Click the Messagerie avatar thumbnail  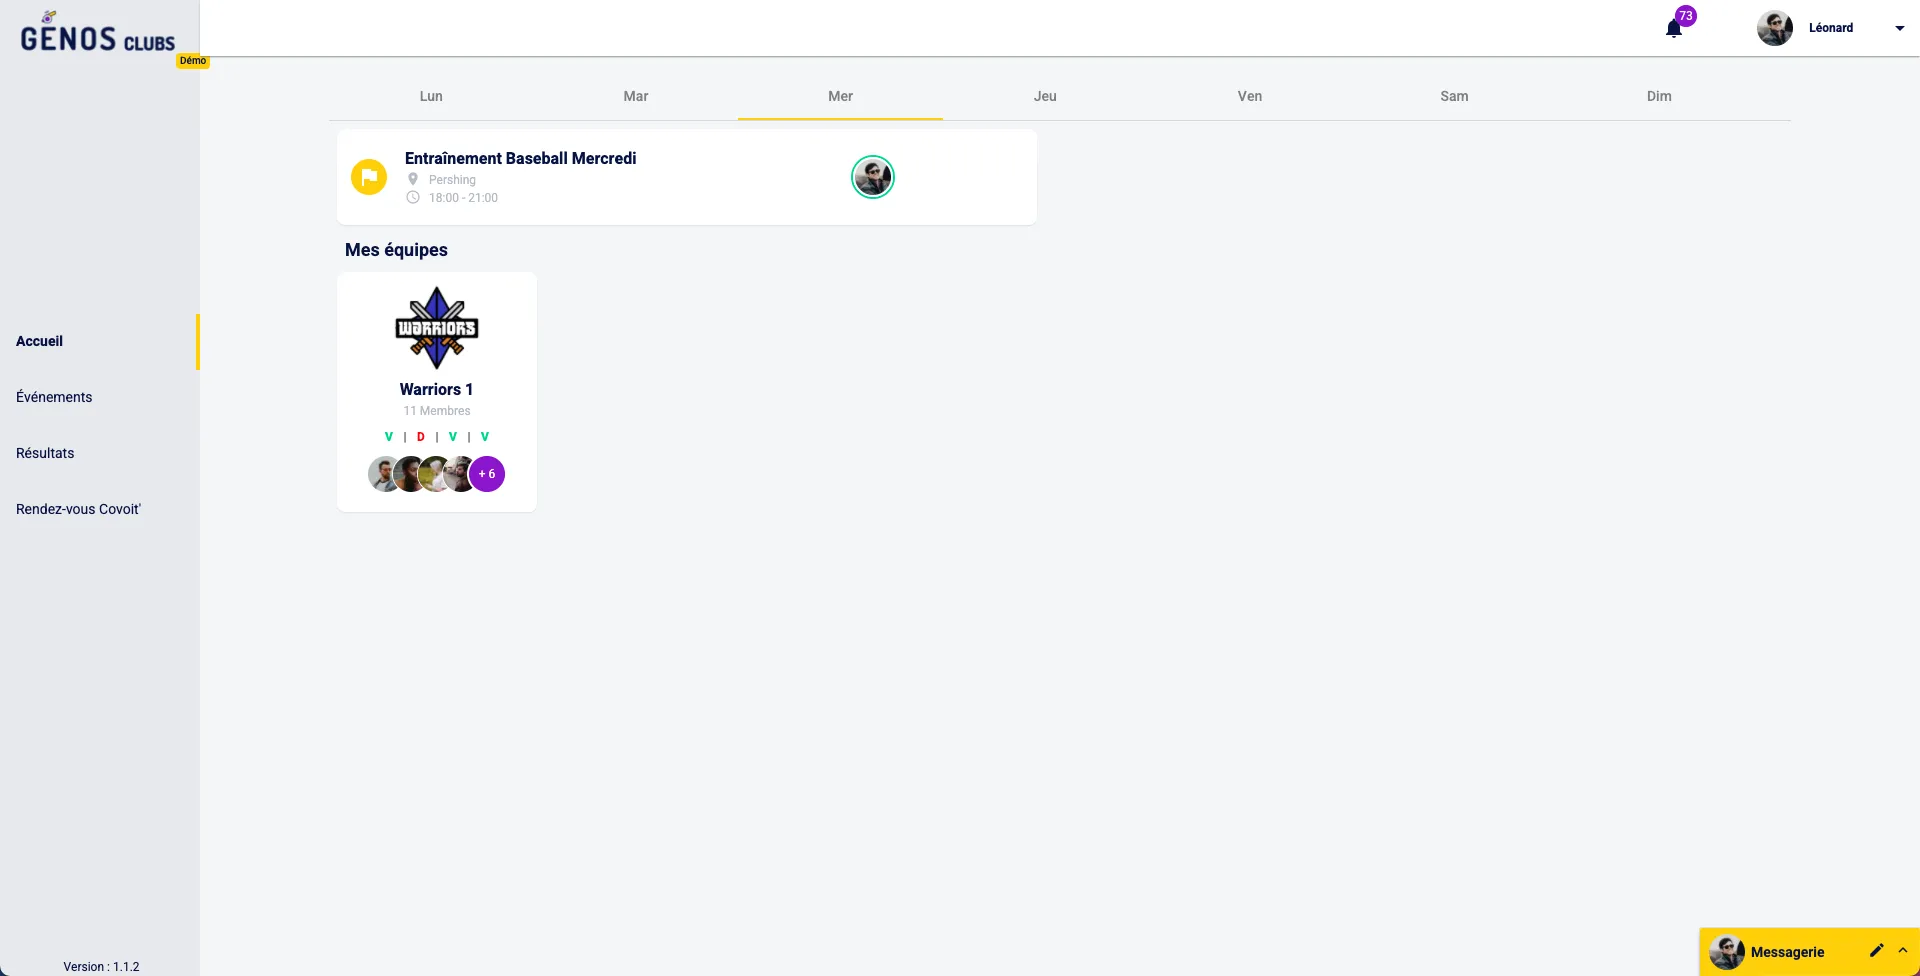[x=1727, y=952]
